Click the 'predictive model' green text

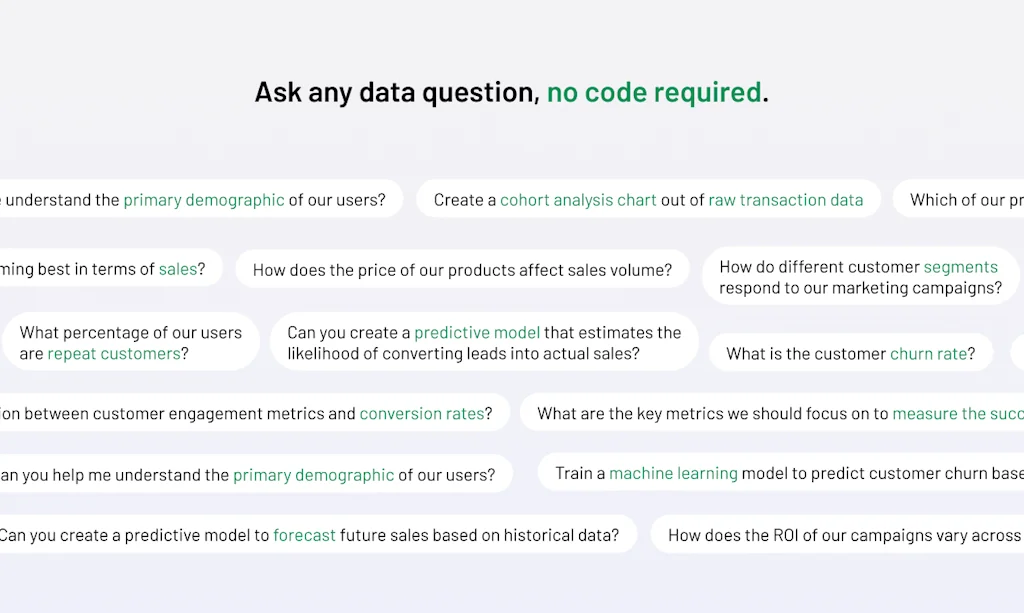pyautogui.click(x=477, y=332)
